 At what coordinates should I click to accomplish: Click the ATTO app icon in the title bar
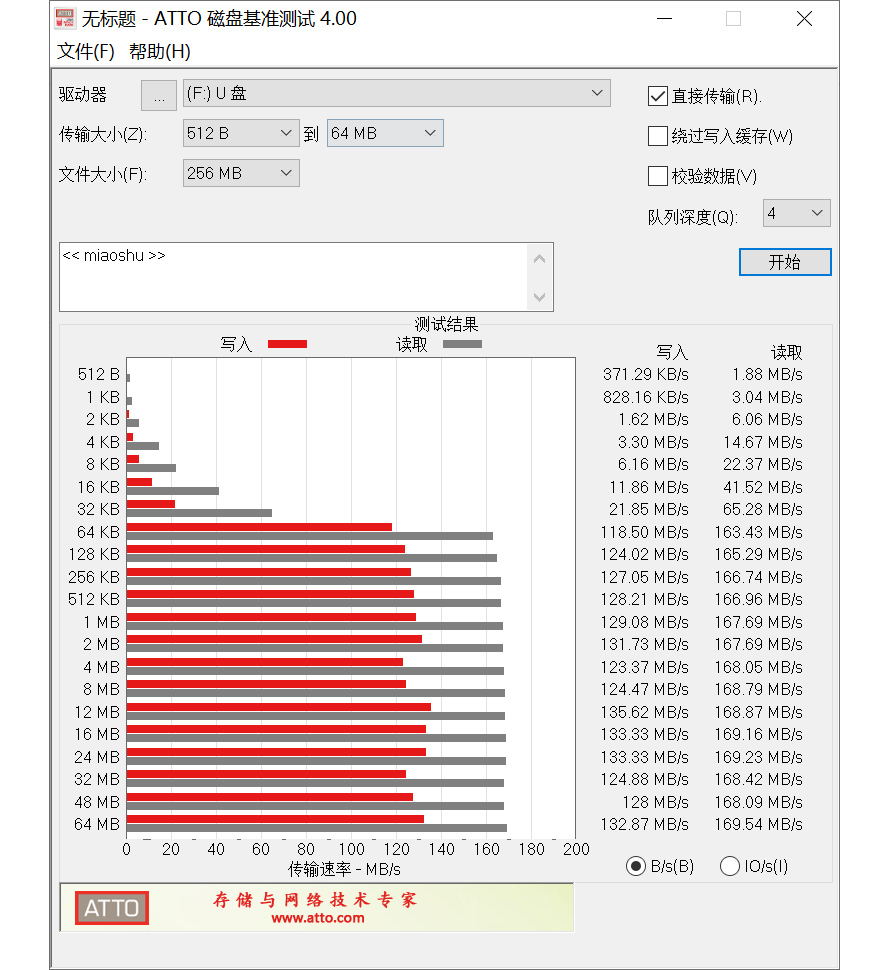64,18
